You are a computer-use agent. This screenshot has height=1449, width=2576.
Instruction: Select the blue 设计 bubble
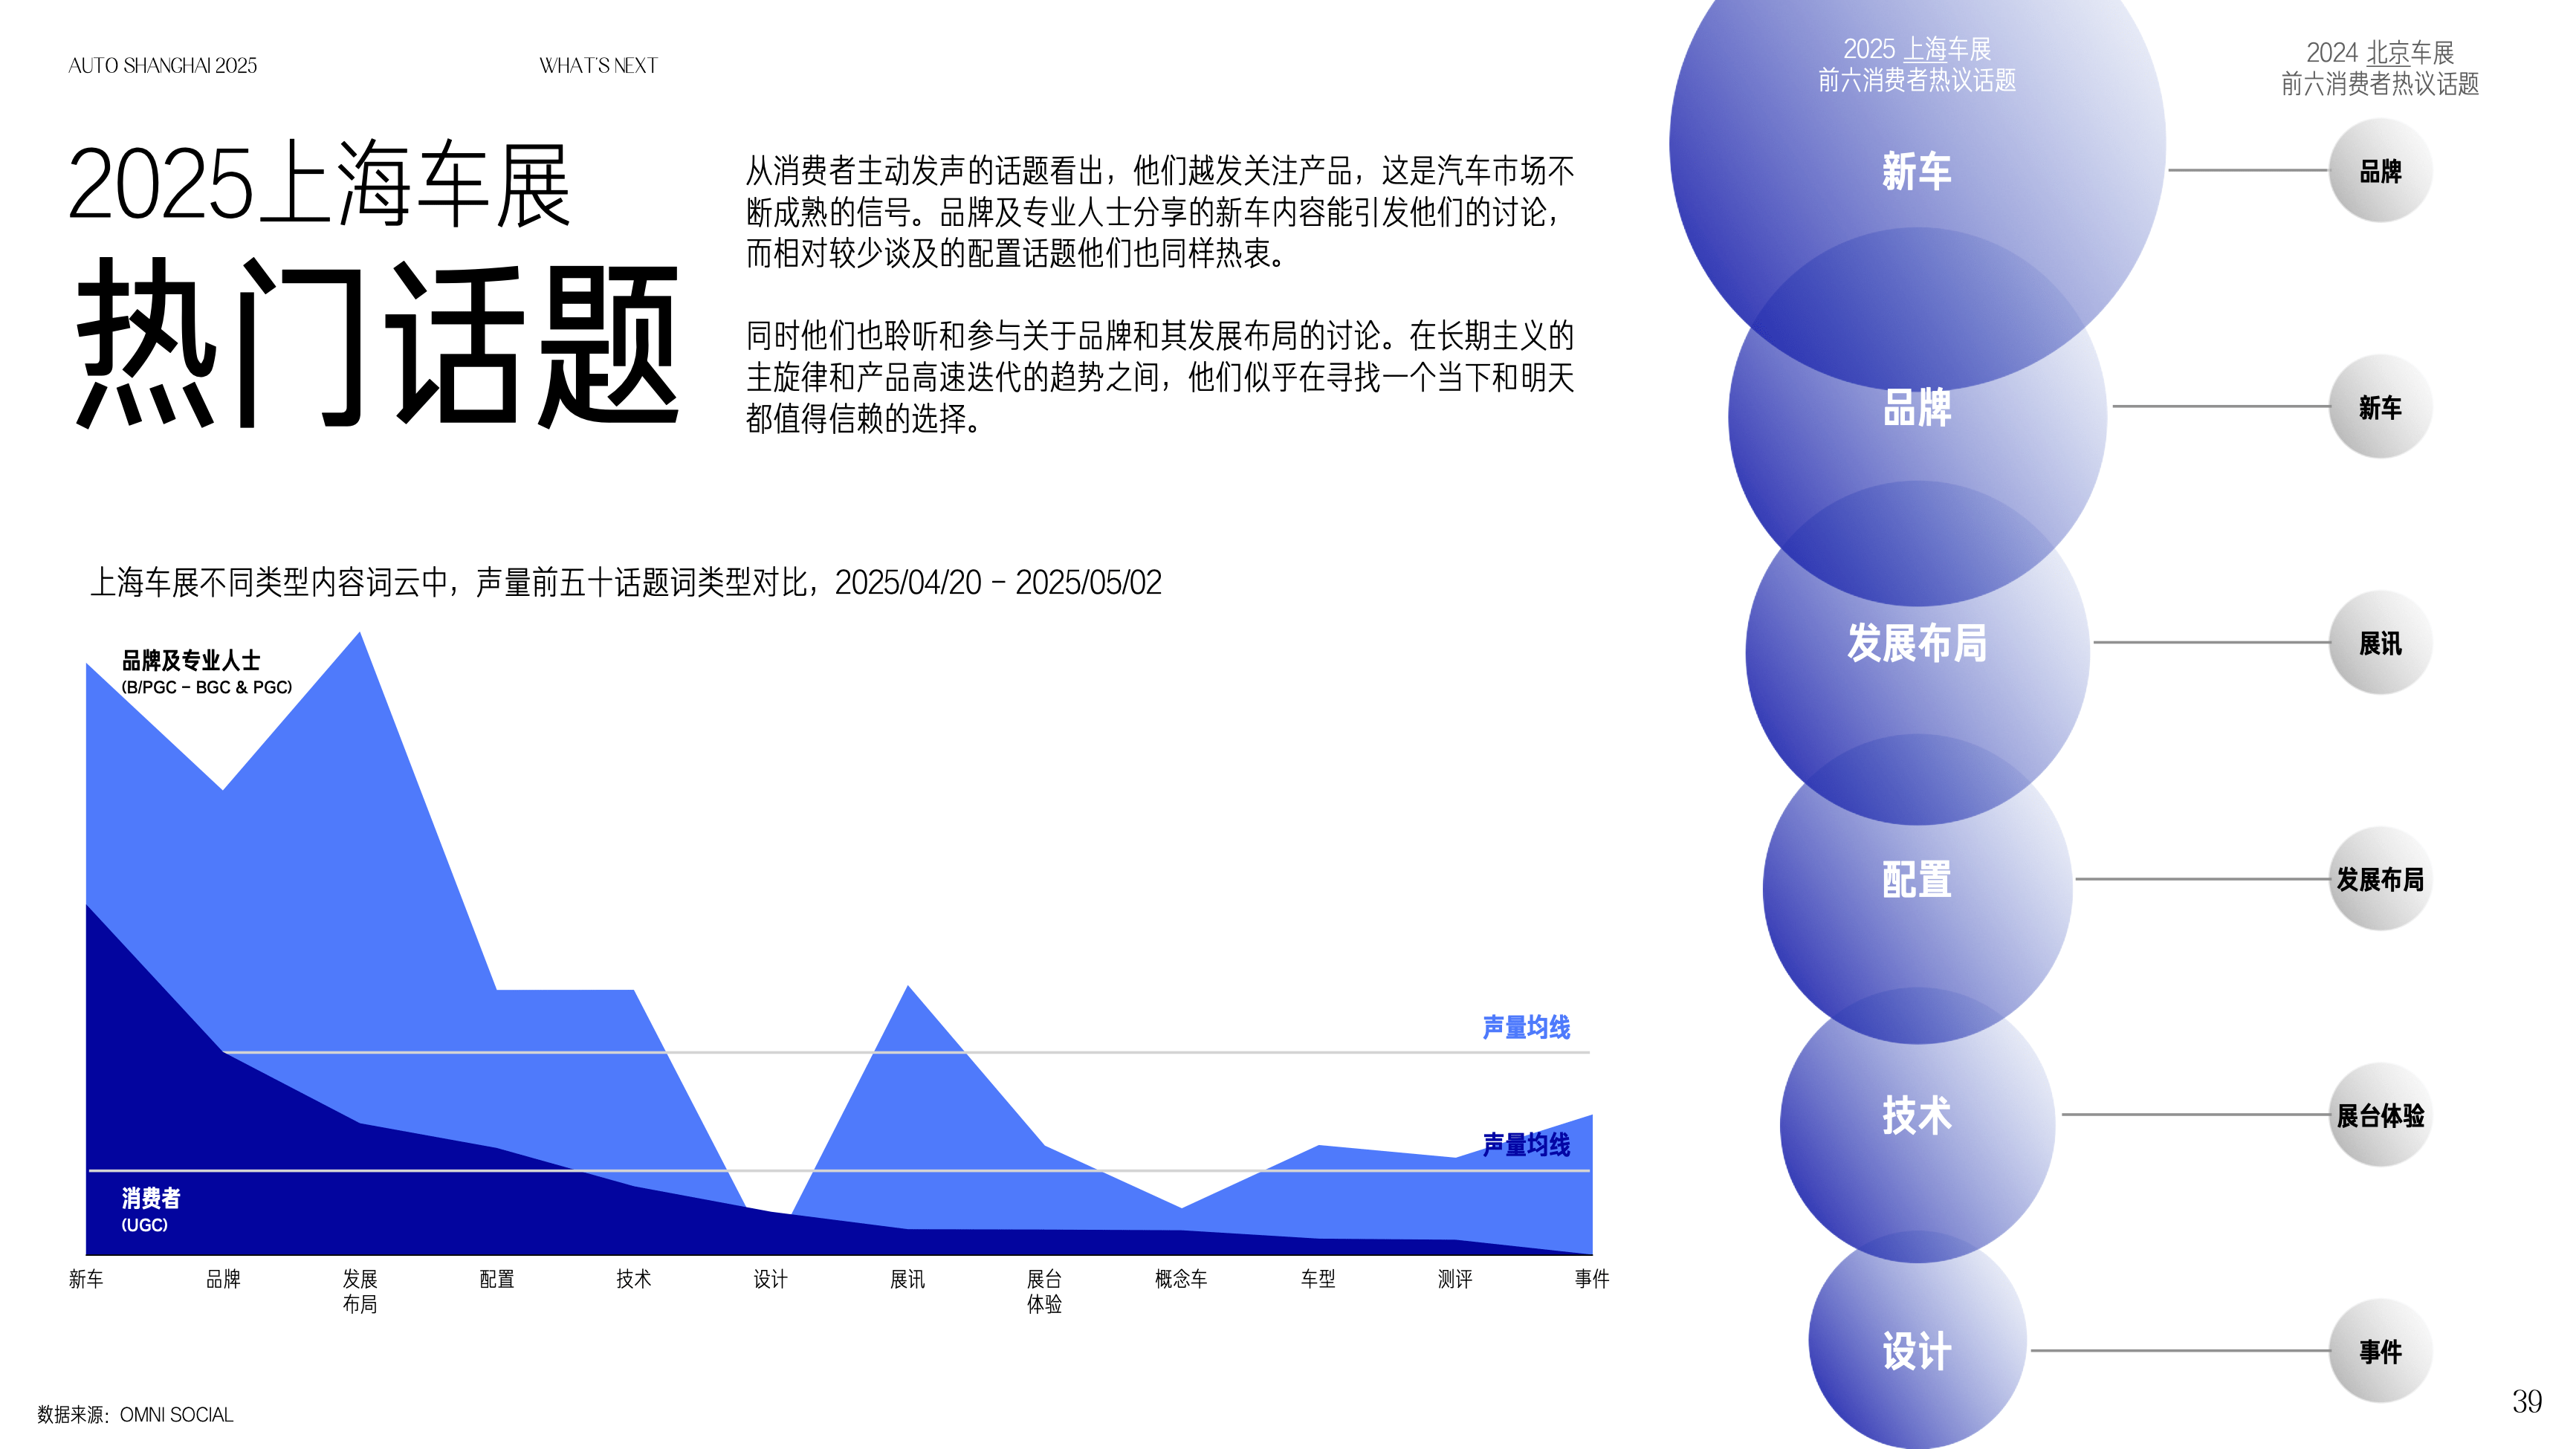[x=1917, y=1340]
